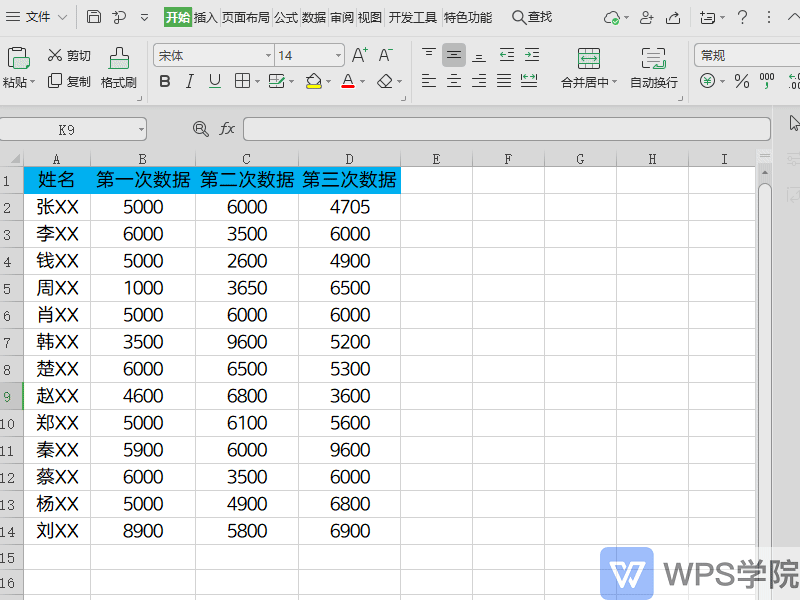Click the Cut (剪切) scissors icon
Viewport: 800px width, 600px height.
[x=55, y=55]
